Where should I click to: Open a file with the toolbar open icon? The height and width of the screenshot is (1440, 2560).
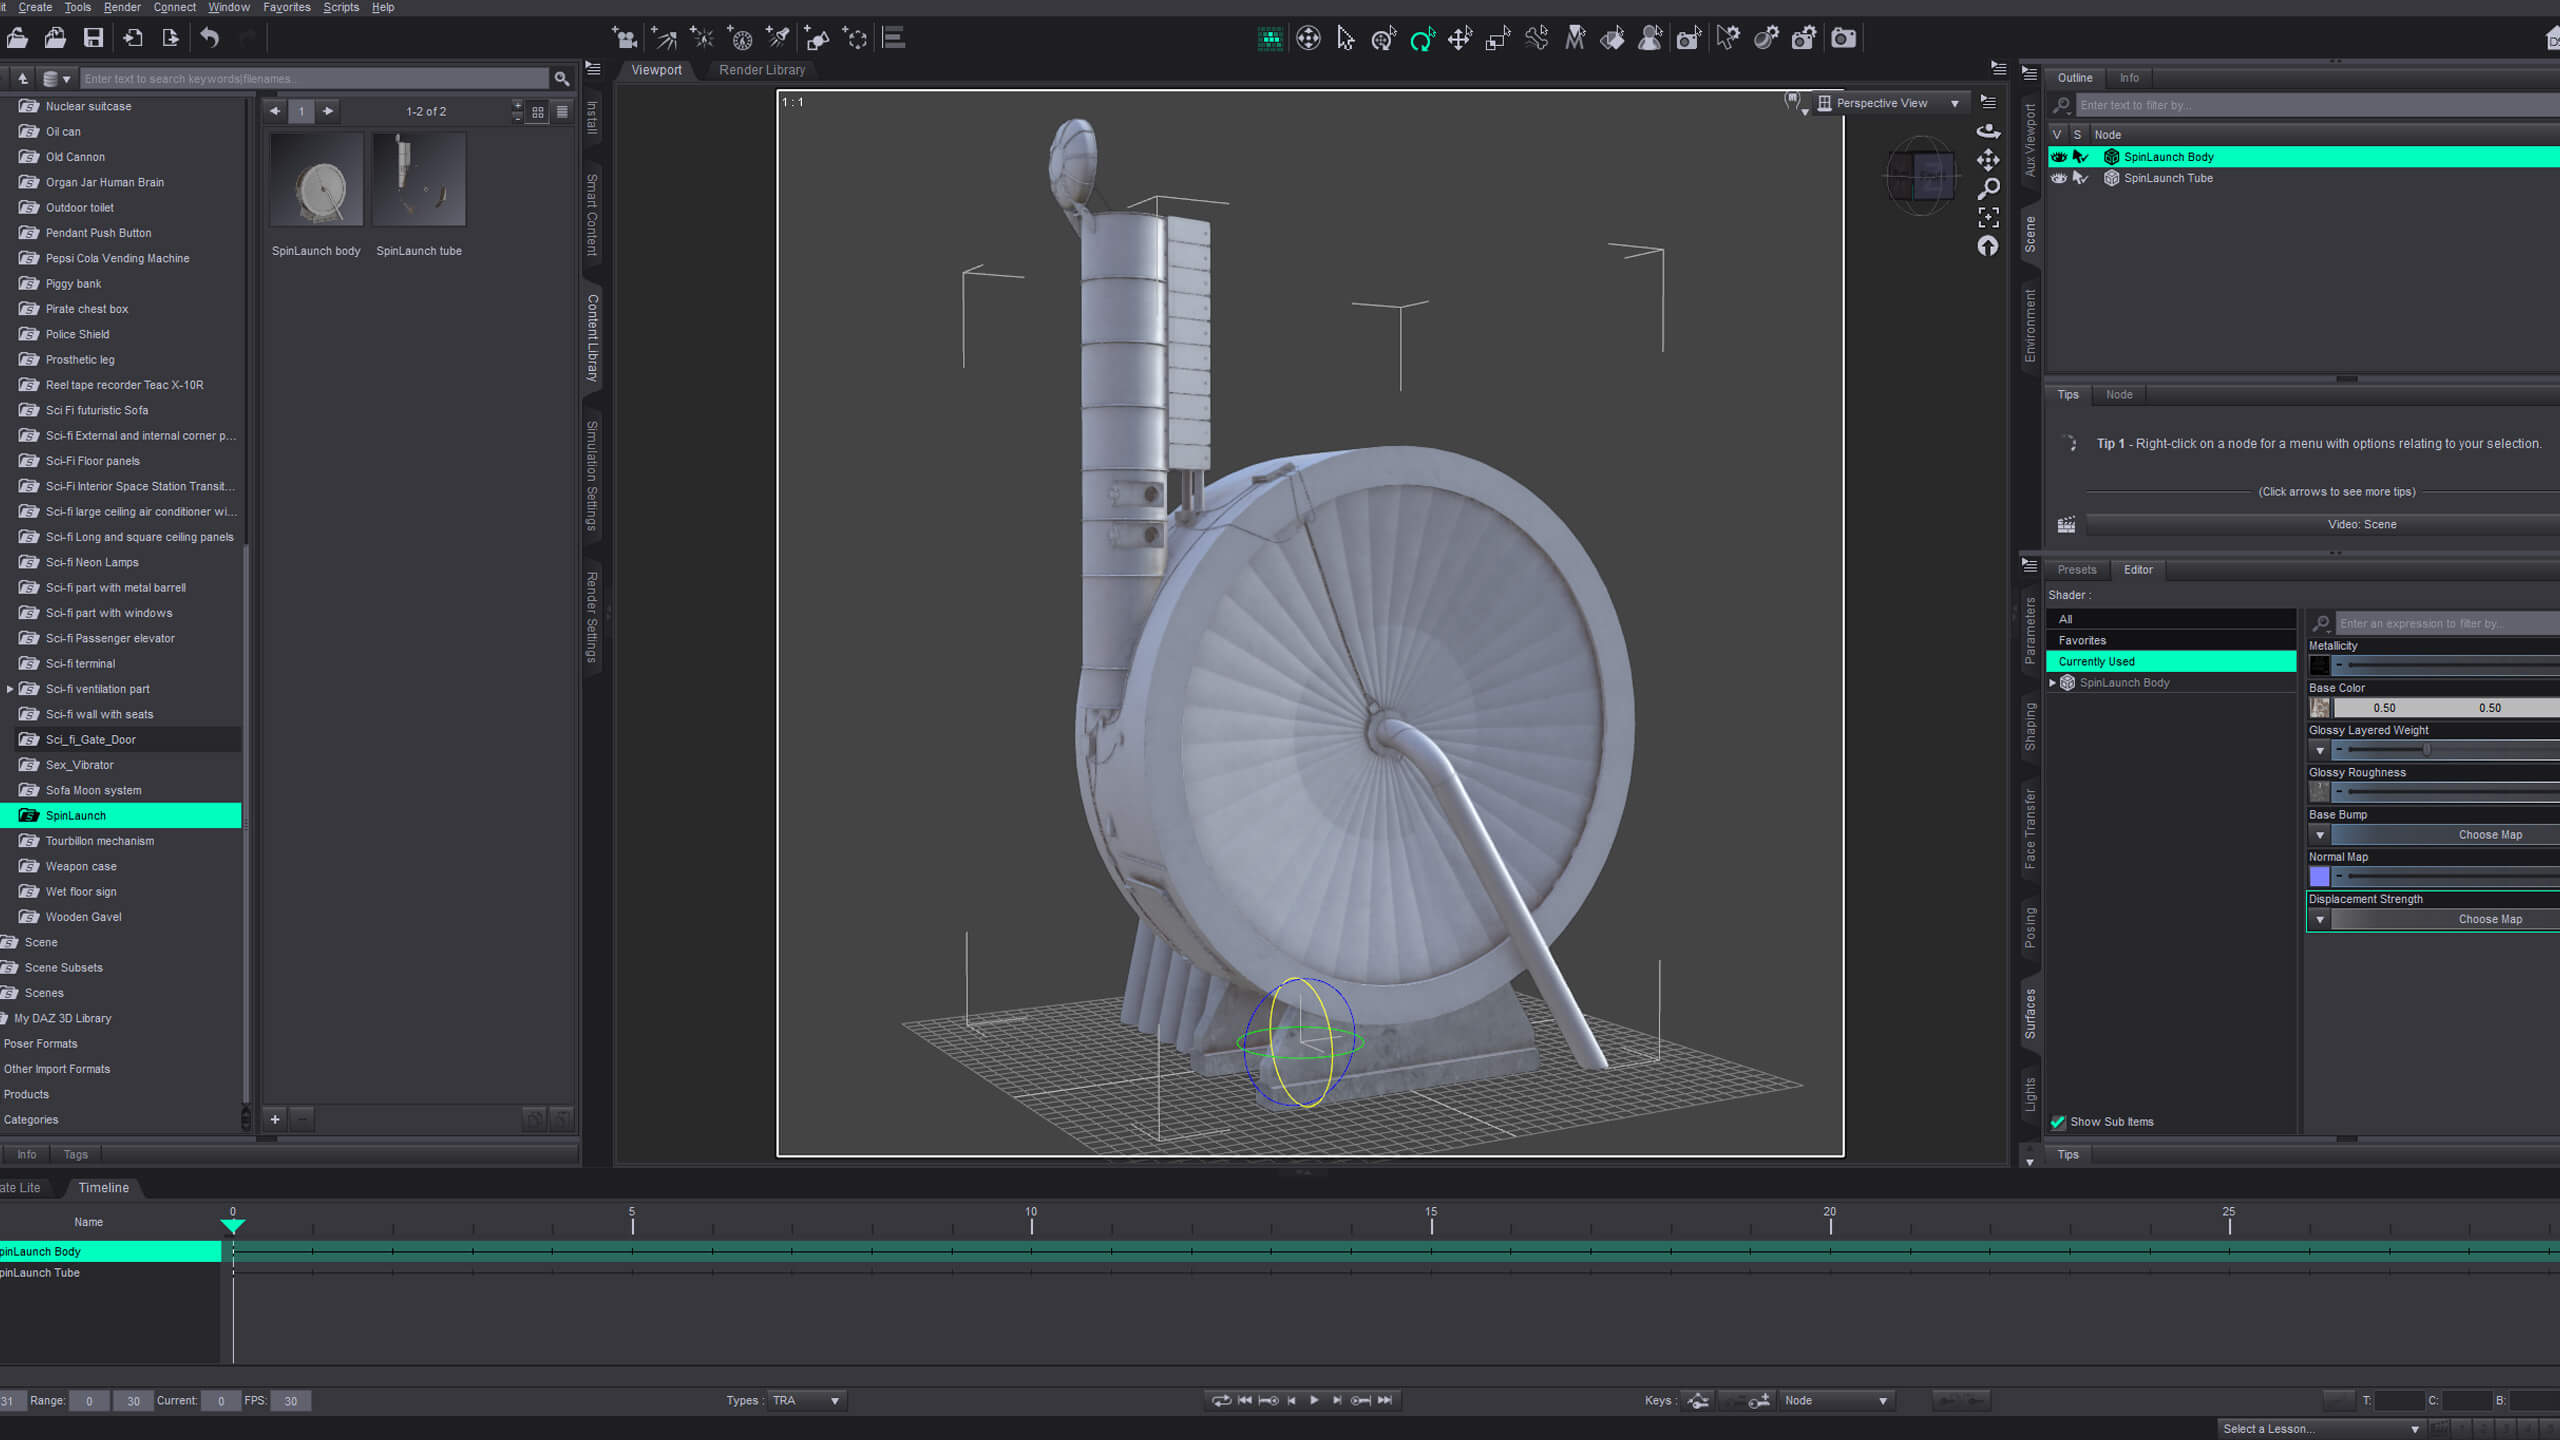[17, 38]
